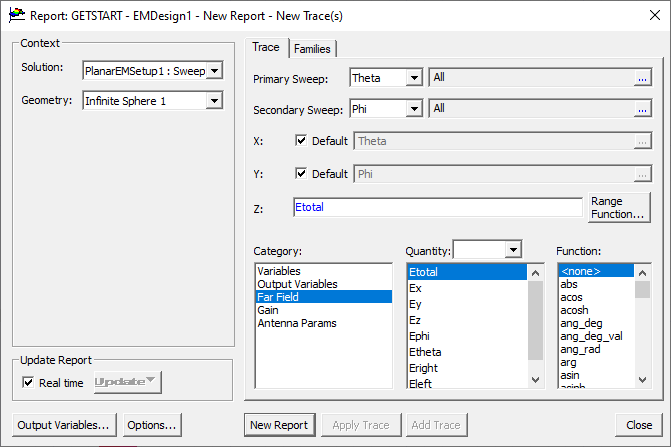This screenshot has width=671, height=447.
Task: Click the Close button
Action: [x=639, y=425]
